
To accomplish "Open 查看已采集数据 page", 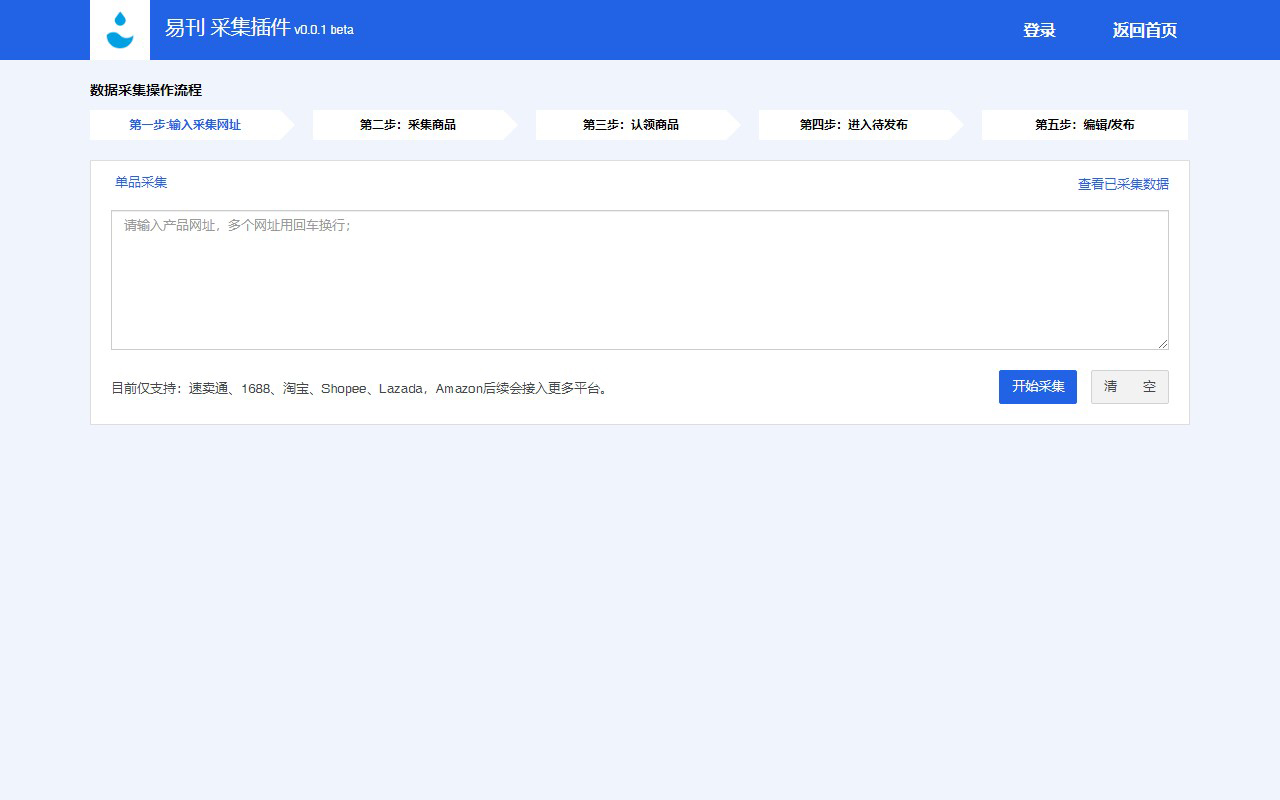I will [1123, 183].
